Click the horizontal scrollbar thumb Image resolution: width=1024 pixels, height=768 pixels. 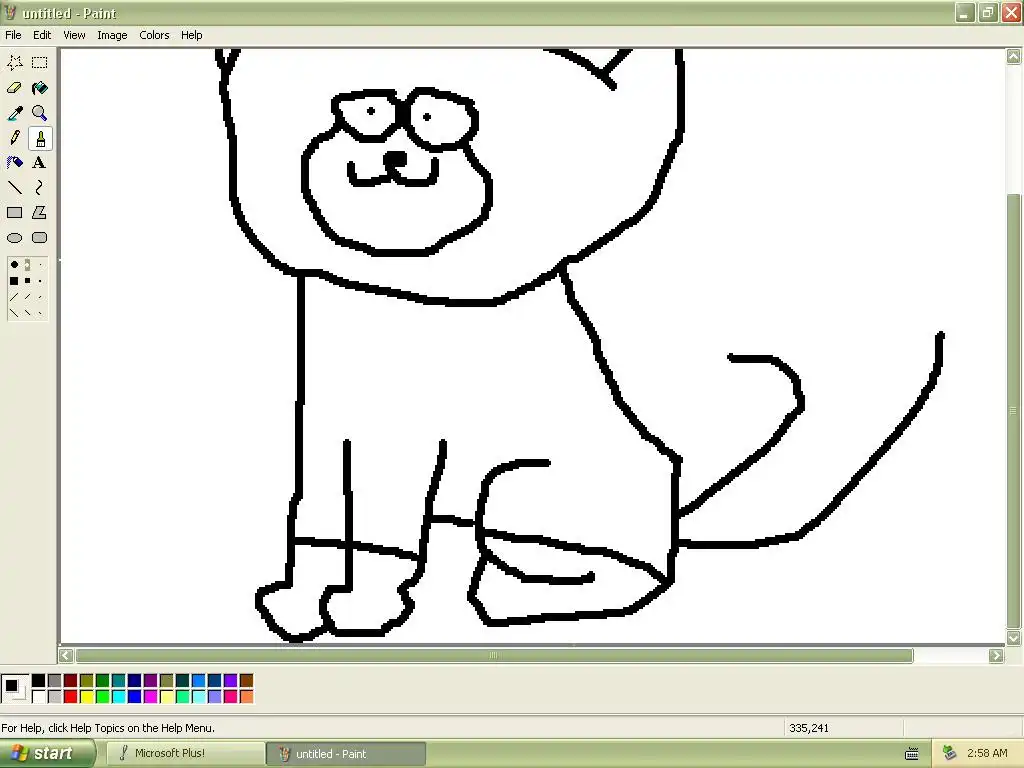point(494,655)
